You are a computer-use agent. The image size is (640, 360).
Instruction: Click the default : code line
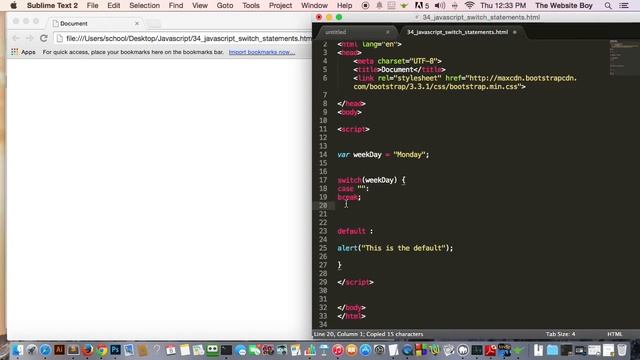point(355,231)
